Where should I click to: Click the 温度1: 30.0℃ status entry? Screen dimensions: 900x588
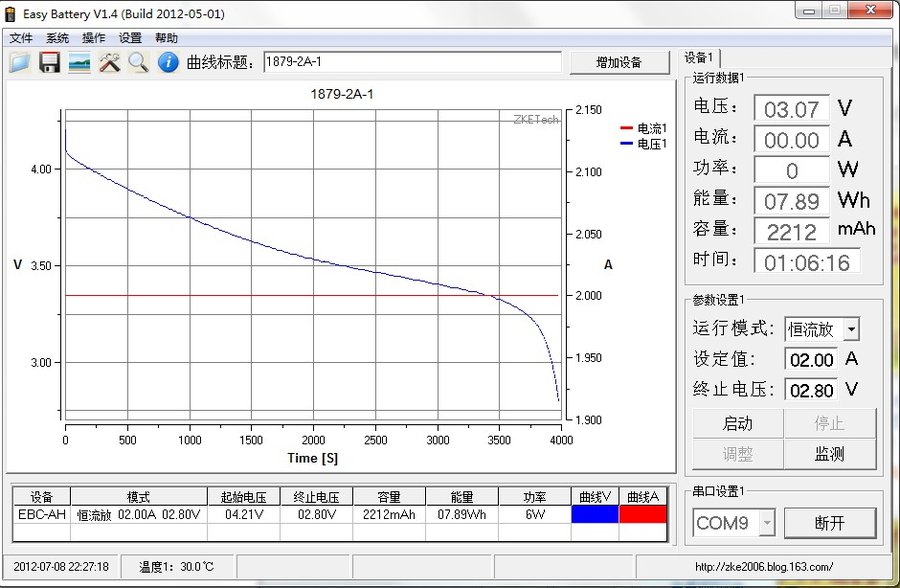[176, 567]
